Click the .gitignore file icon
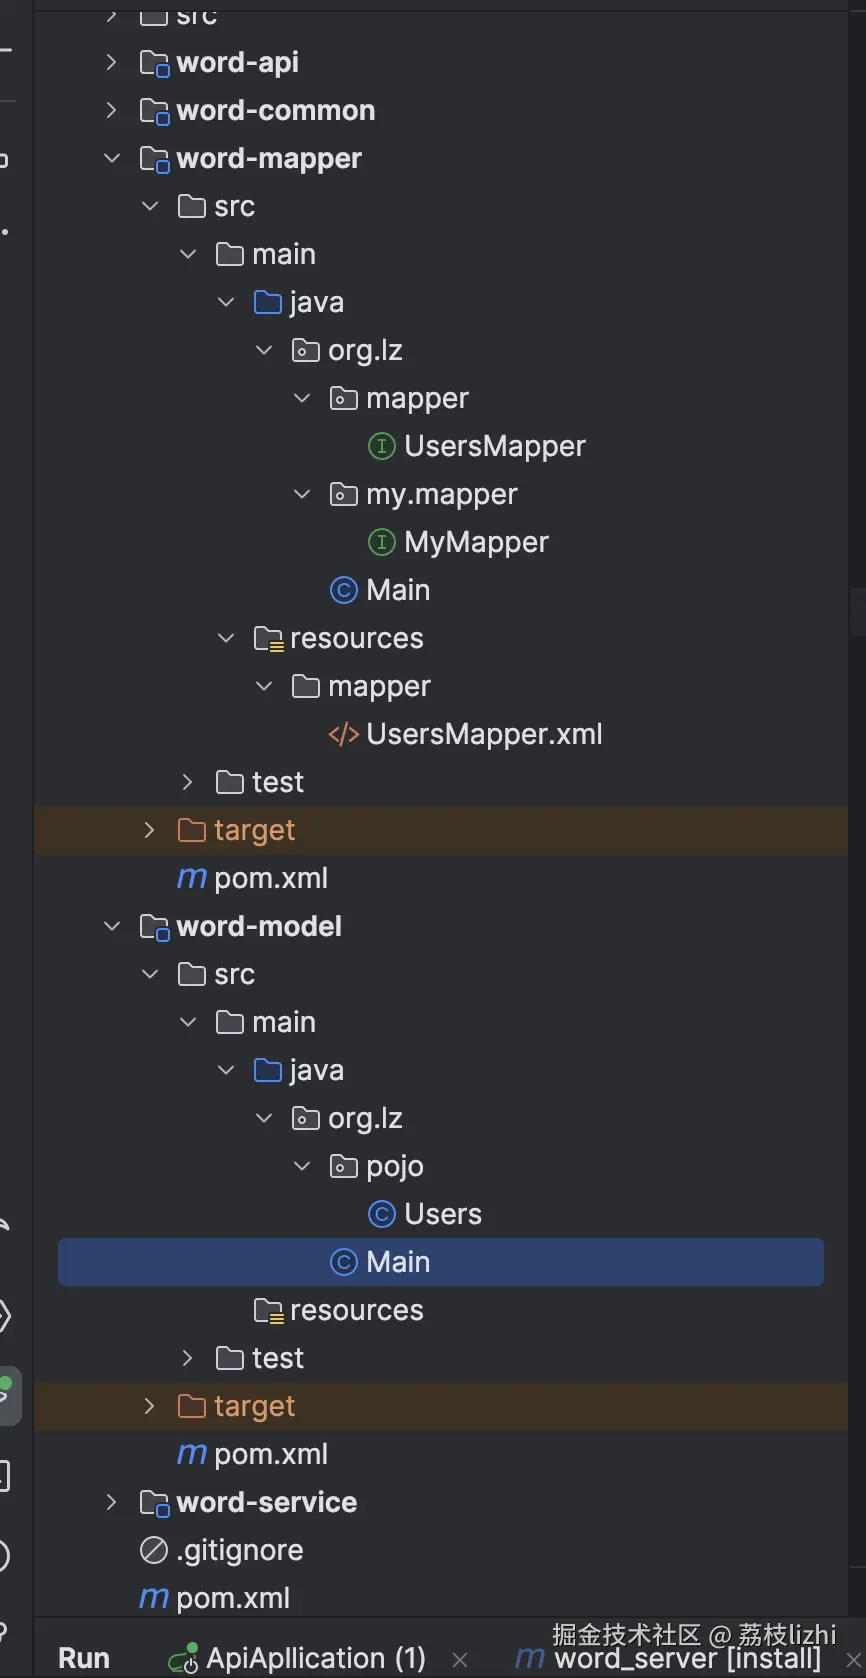This screenshot has width=866, height=1678. (153, 1550)
